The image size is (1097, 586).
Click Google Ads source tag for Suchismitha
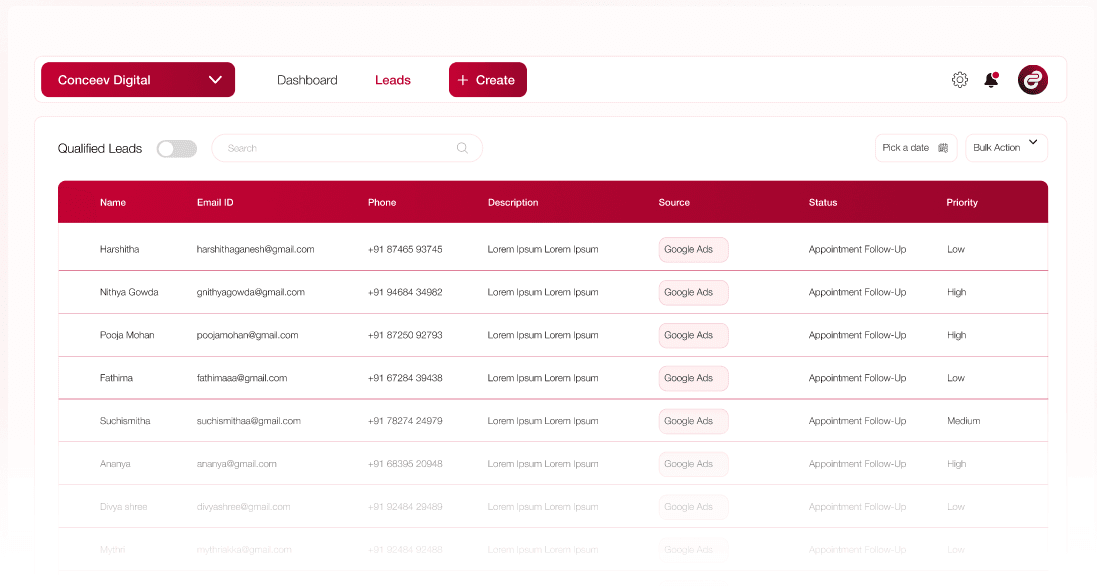(693, 421)
